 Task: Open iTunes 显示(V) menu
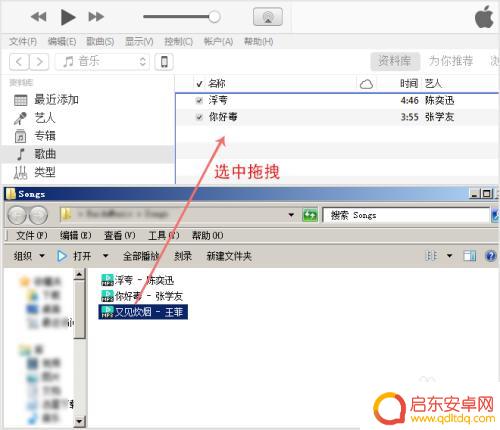(x=139, y=42)
